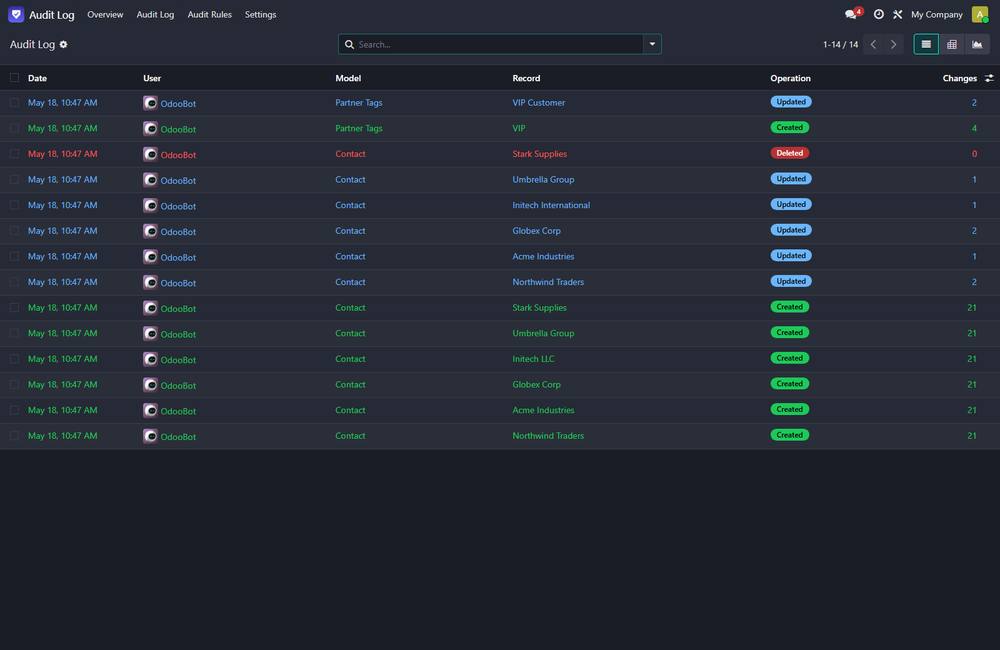Open the Audit Rules menu

tap(209, 14)
